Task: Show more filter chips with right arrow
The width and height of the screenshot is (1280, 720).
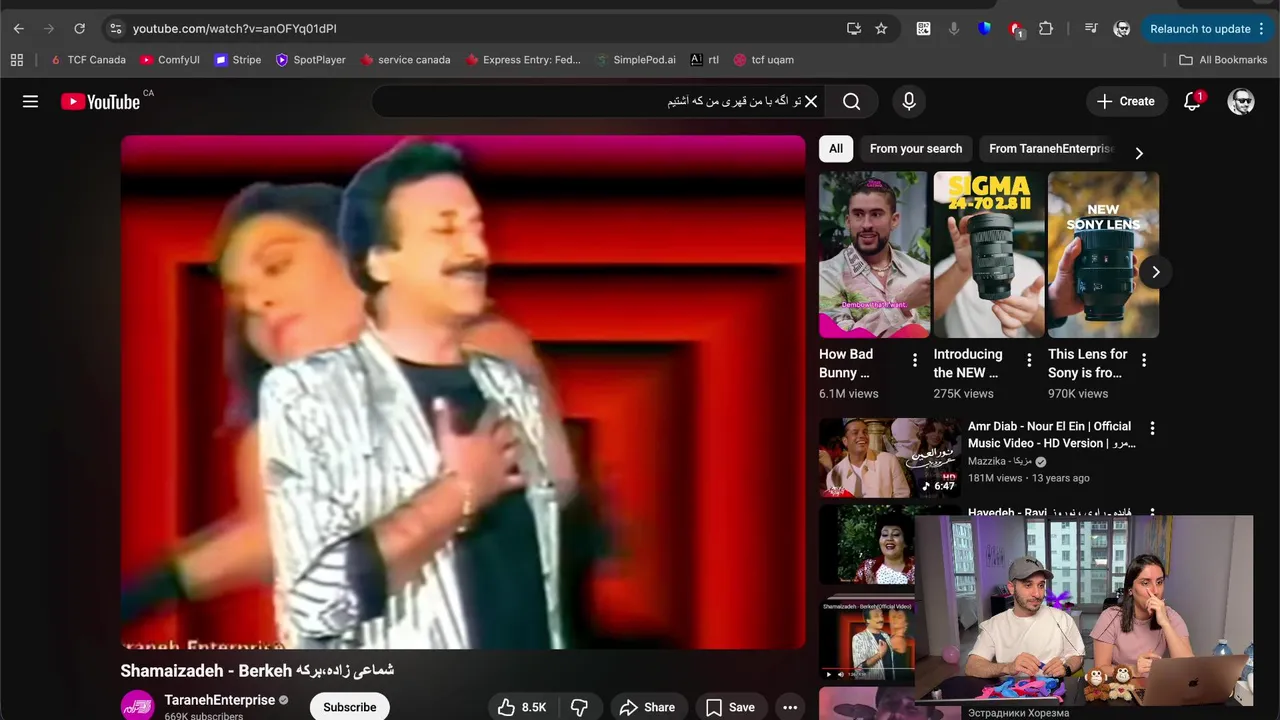Action: tap(1138, 153)
